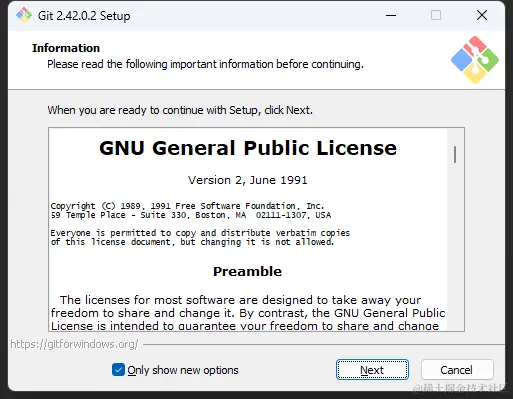Click the Copyright (C) 1989, 1991 line
This screenshot has height=399, width=513.
click(x=187, y=206)
